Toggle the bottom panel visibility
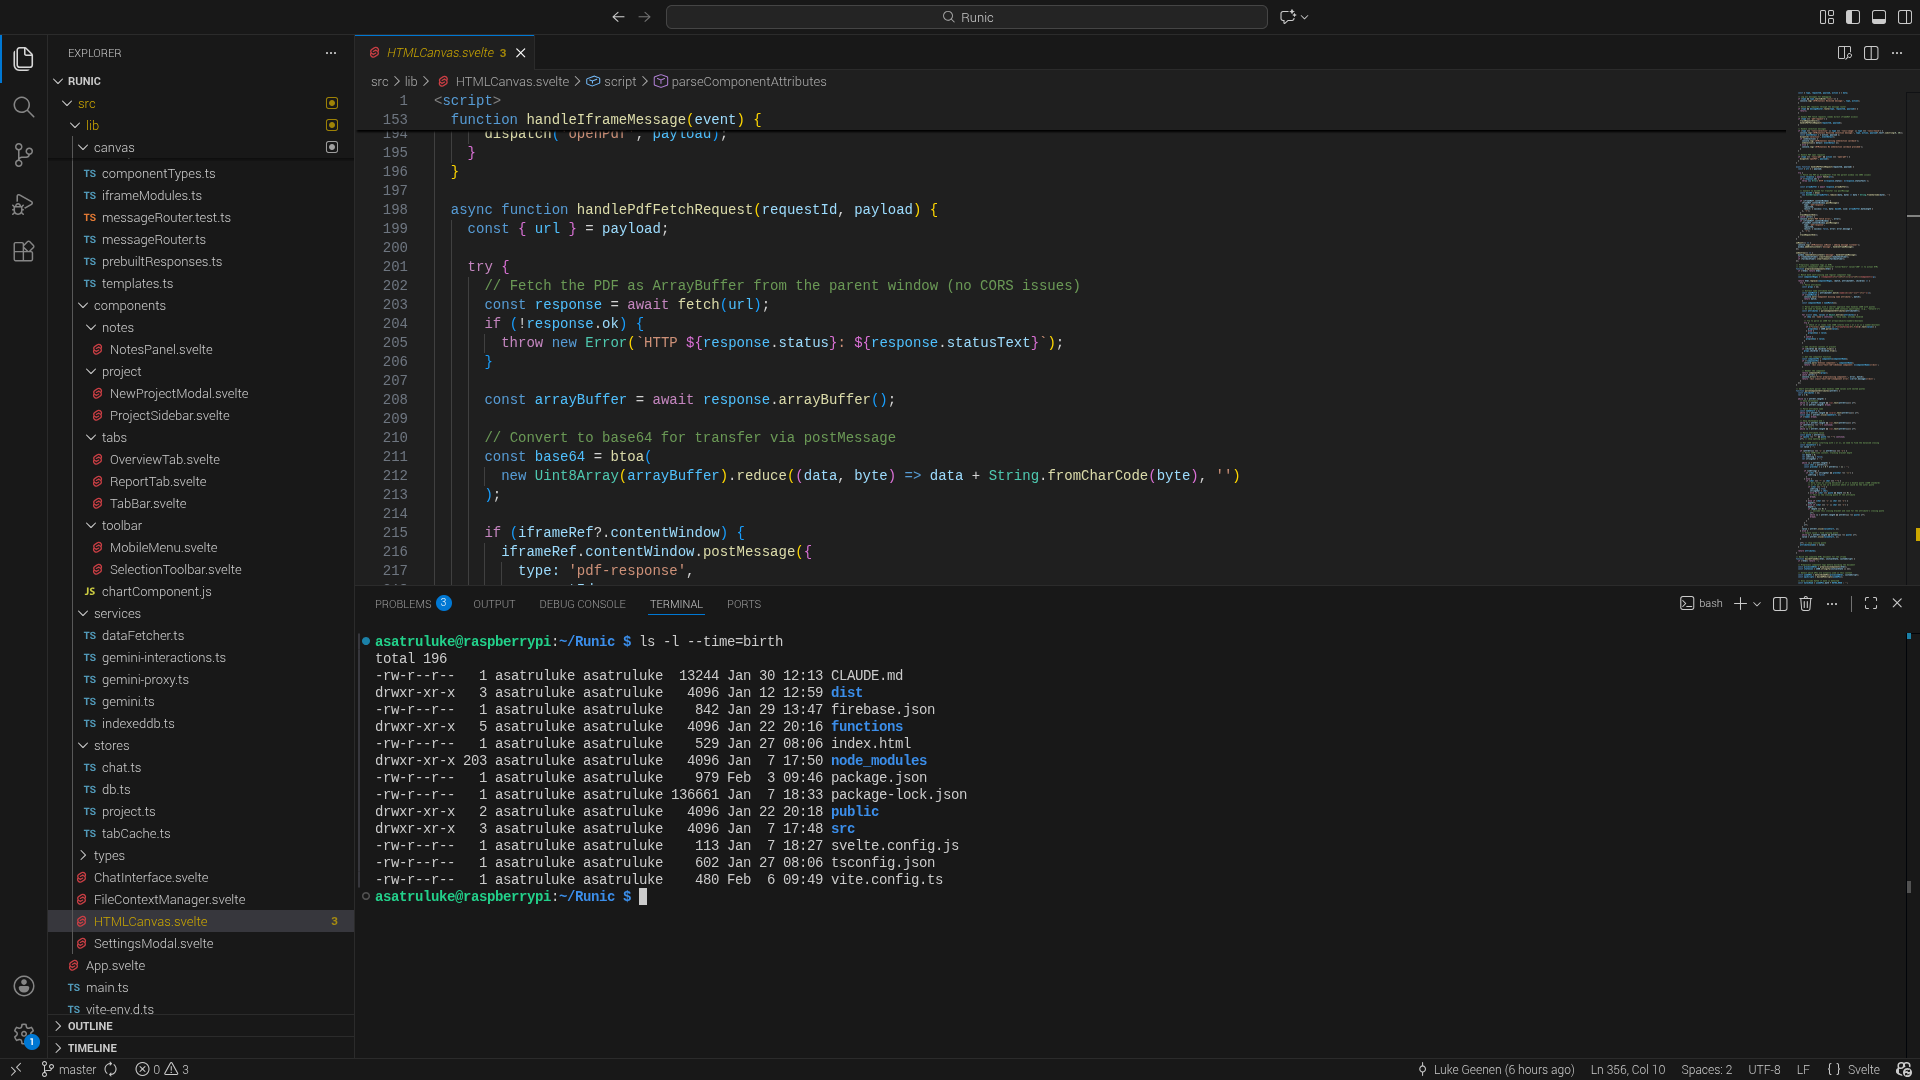Image resolution: width=1920 pixels, height=1080 pixels. [x=1878, y=17]
